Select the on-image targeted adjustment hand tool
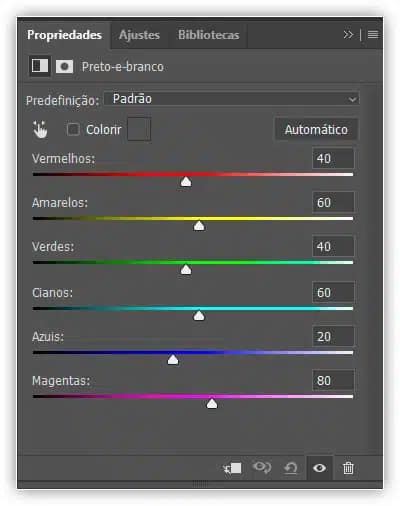400x506 pixels. [40, 130]
